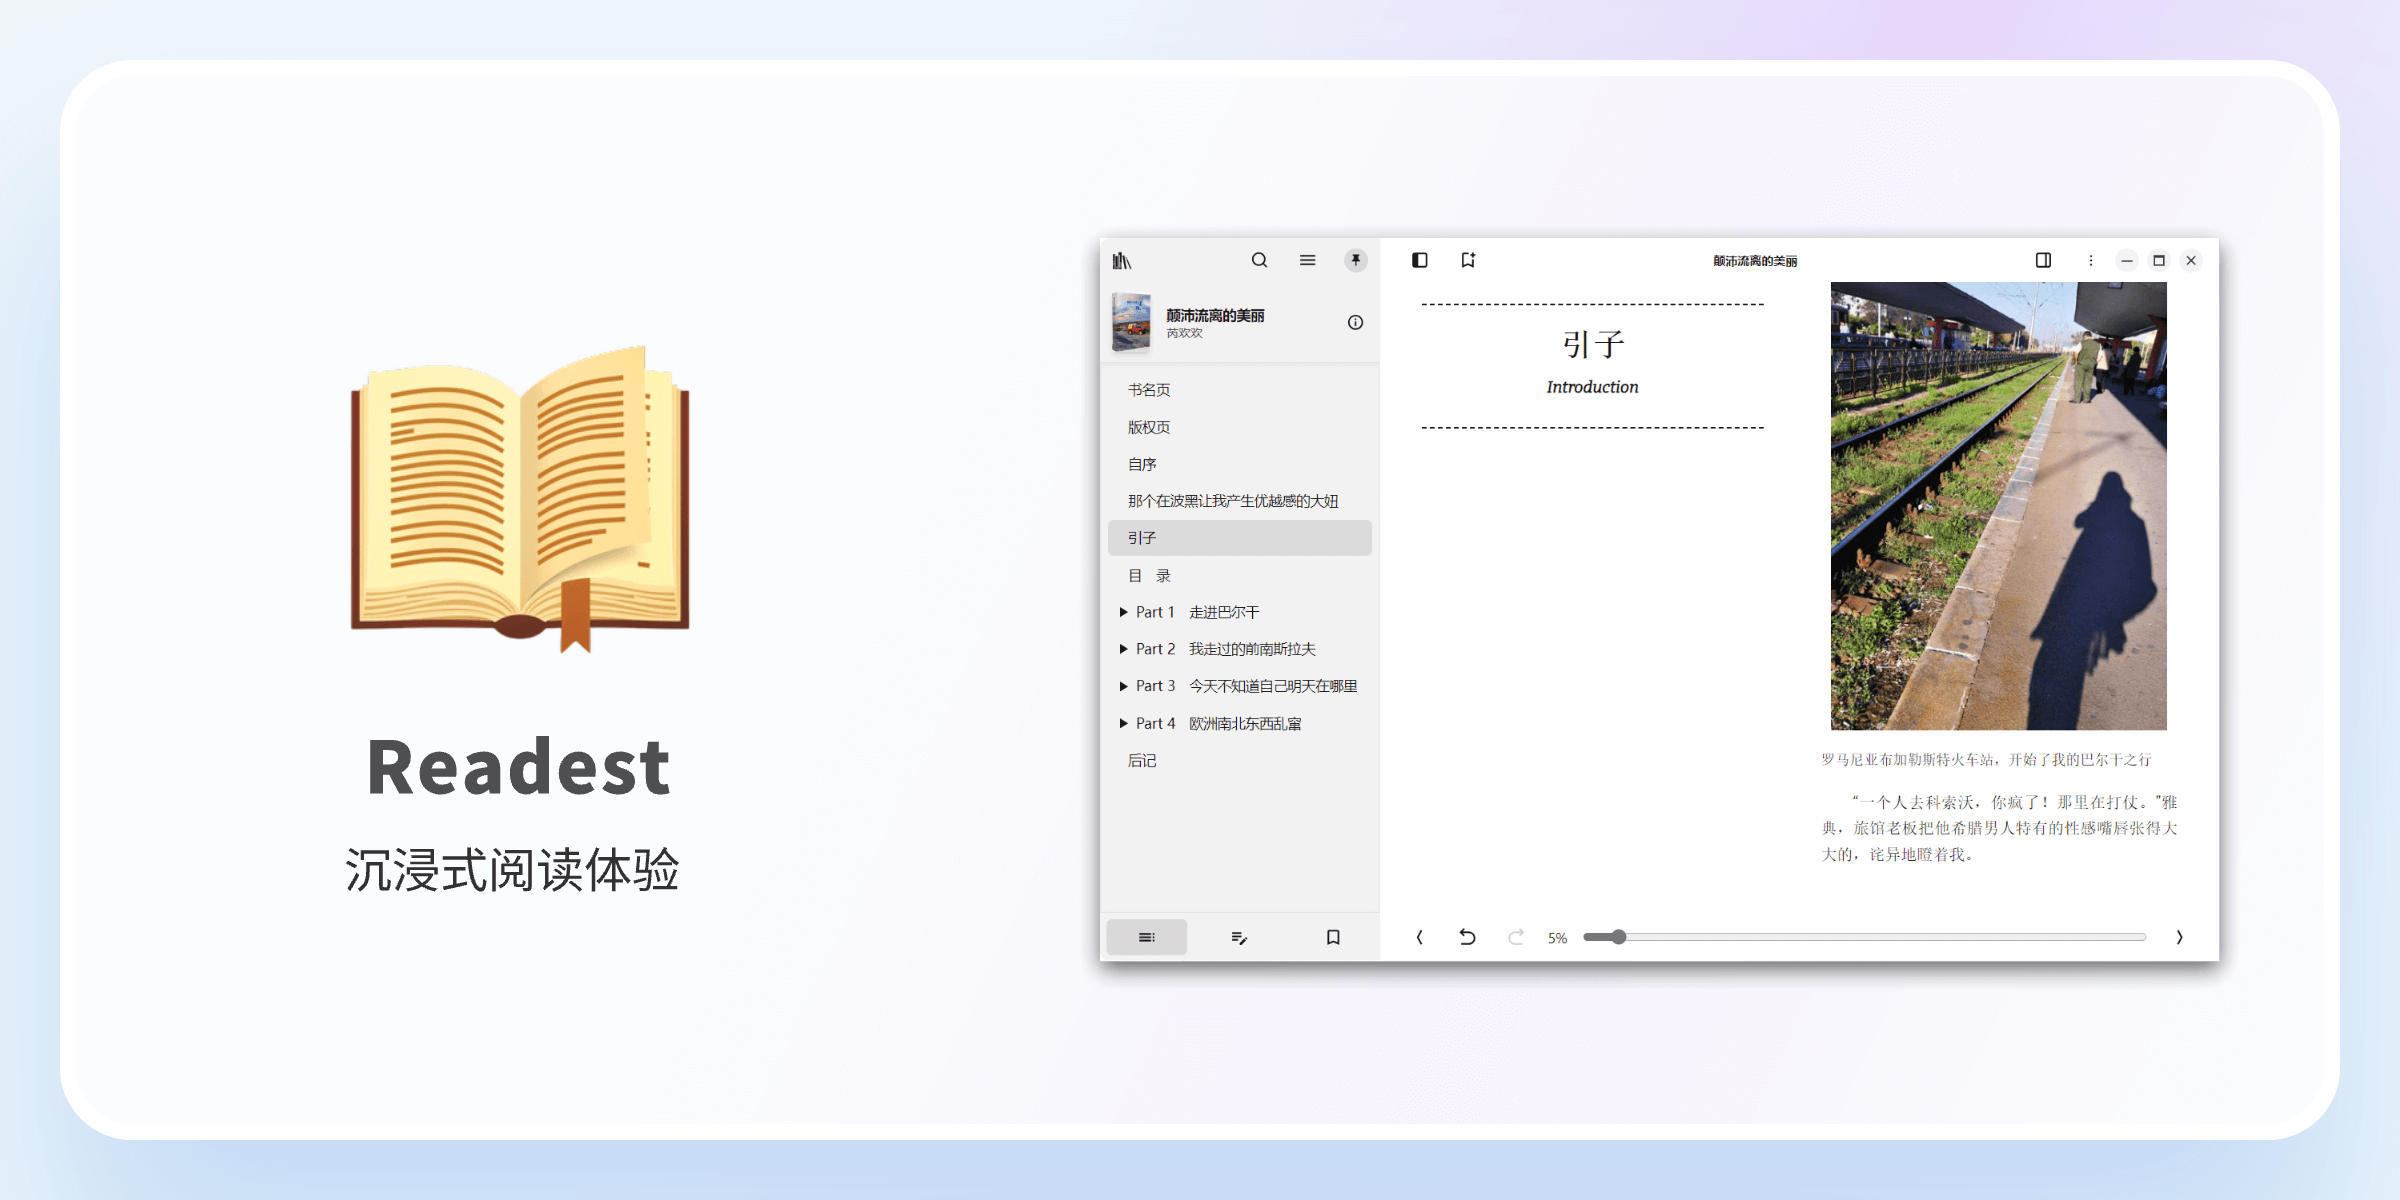This screenshot has height=1200, width=2400.
Task: Go to the 自序 chapter
Action: click(x=1239, y=464)
